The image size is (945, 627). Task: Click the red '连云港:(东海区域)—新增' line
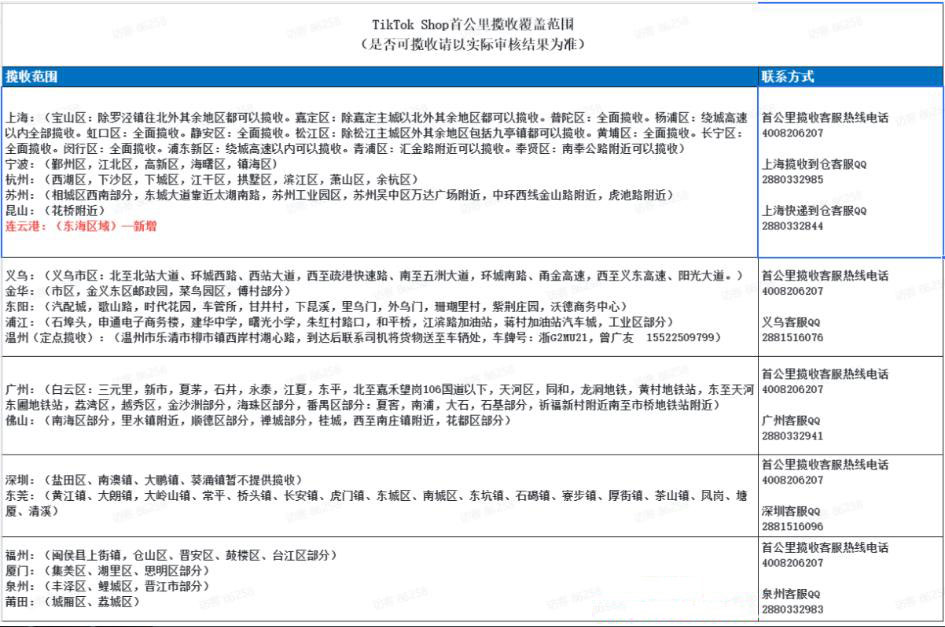[81, 226]
